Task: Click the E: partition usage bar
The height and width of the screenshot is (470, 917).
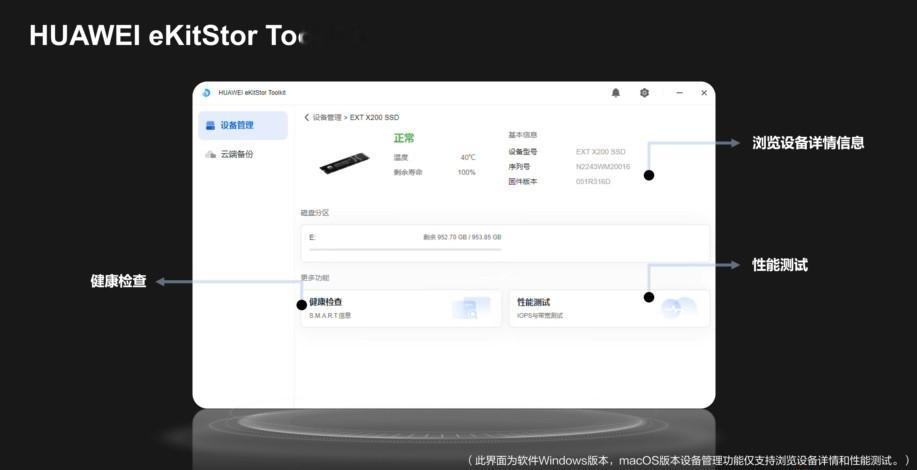Action: 405,250
